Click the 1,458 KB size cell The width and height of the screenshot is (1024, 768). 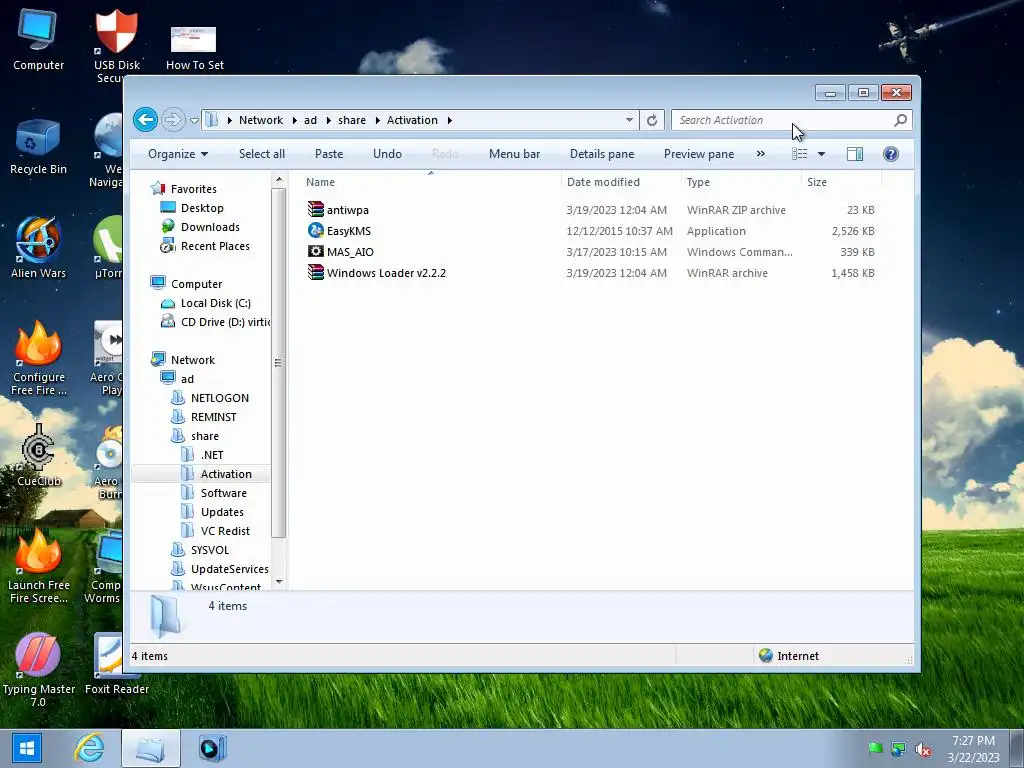[852, 273]
